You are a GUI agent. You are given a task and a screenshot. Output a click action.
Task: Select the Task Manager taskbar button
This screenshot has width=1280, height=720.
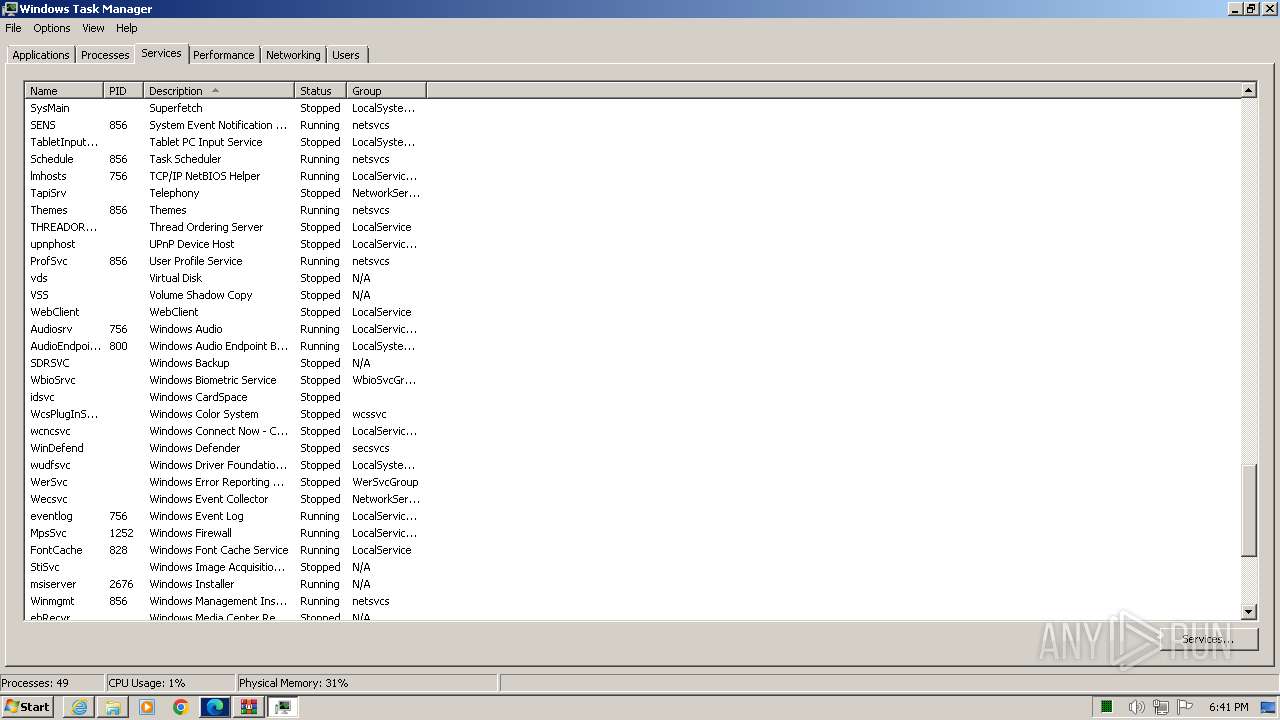click(283, 707)
